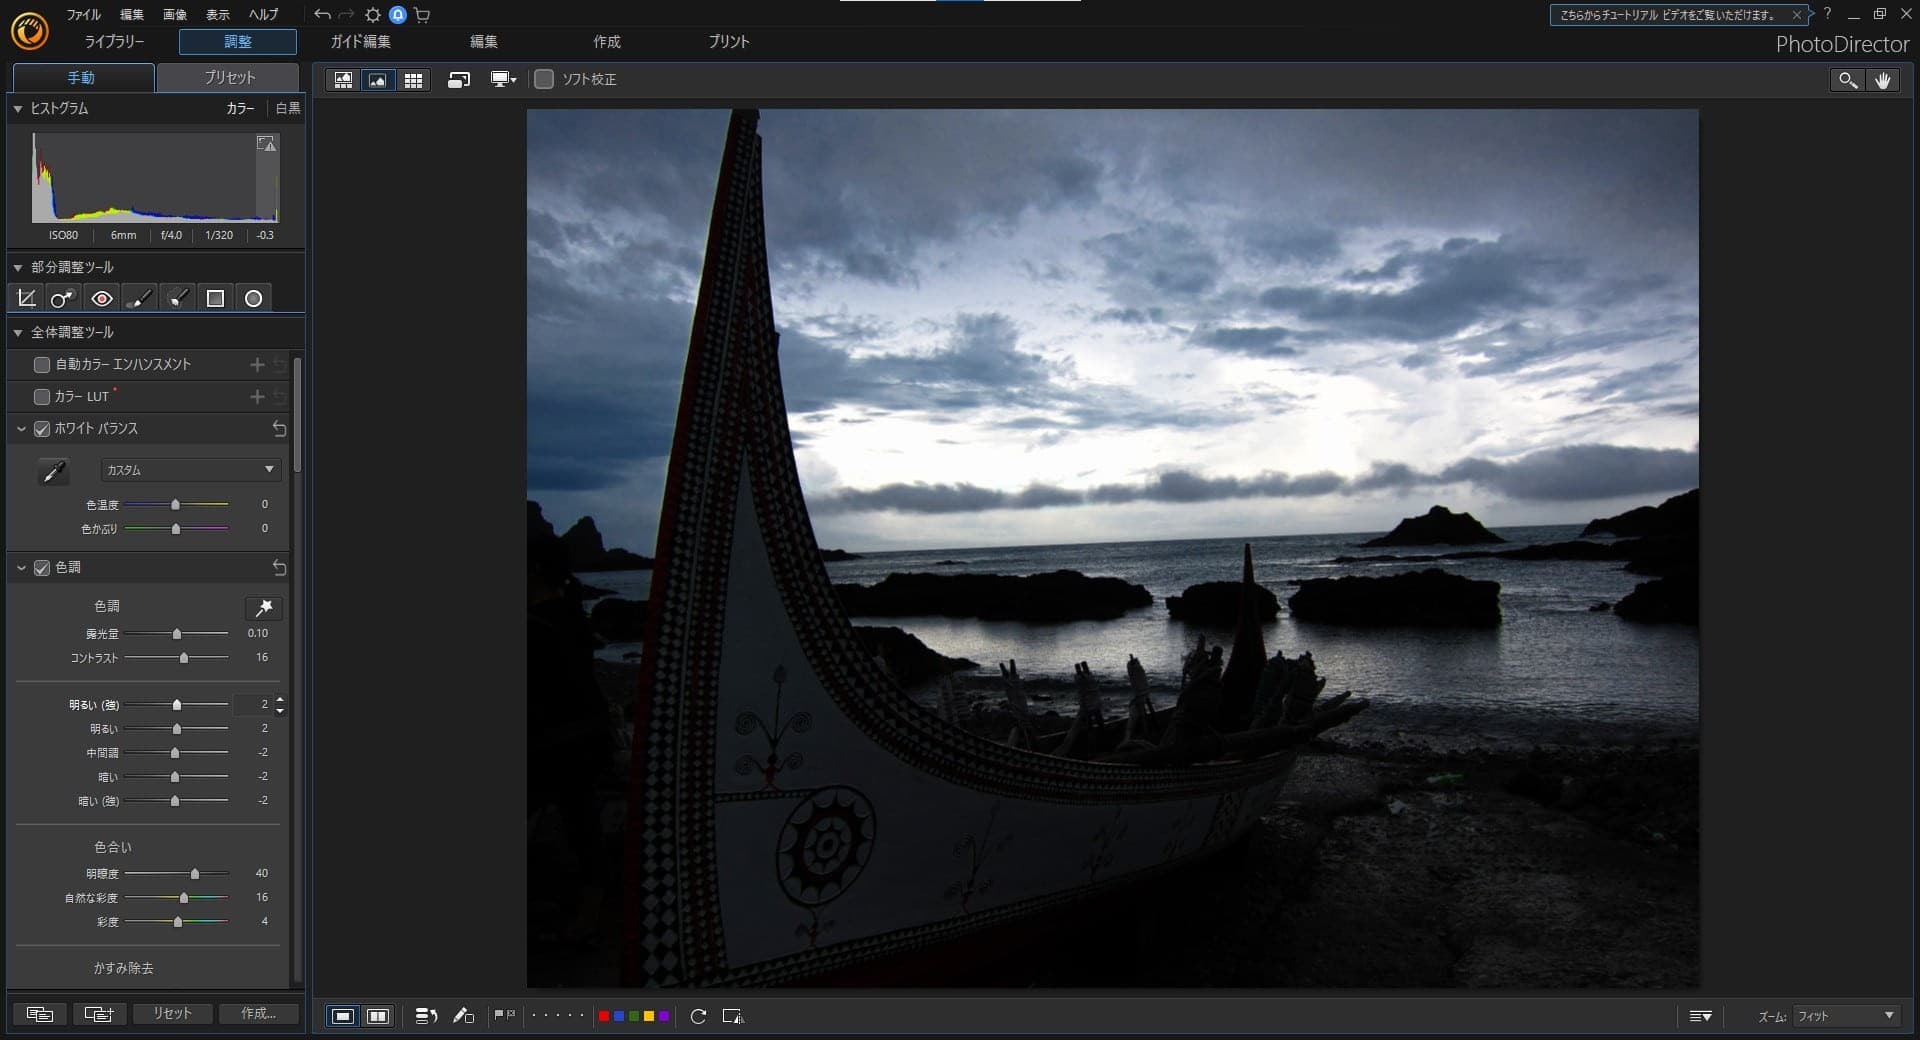Select the red-eye removal tool
The width and height of the screenshot is (1920, 1040).
(101, 298)
